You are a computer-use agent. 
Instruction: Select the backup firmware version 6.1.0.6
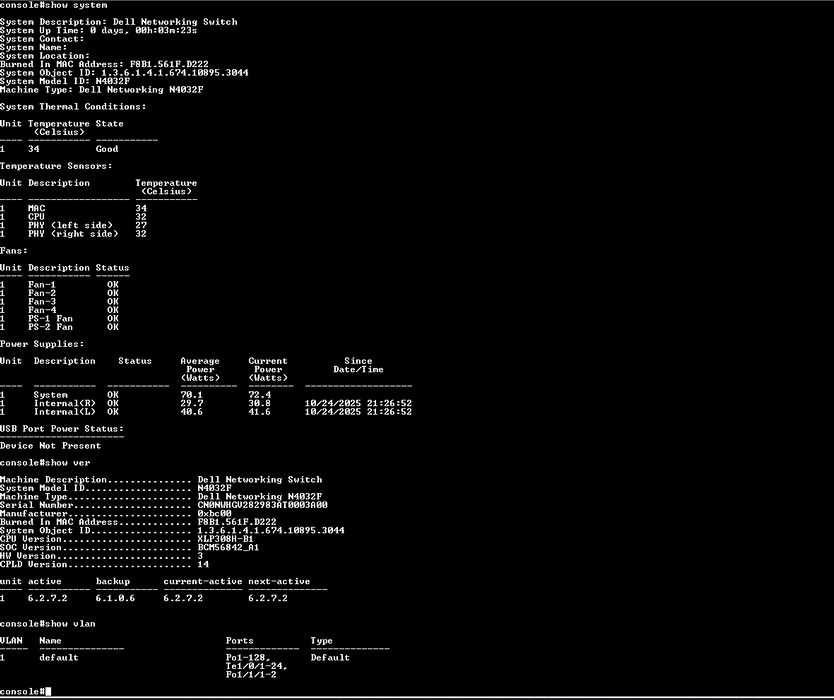[x=115, y=598]
